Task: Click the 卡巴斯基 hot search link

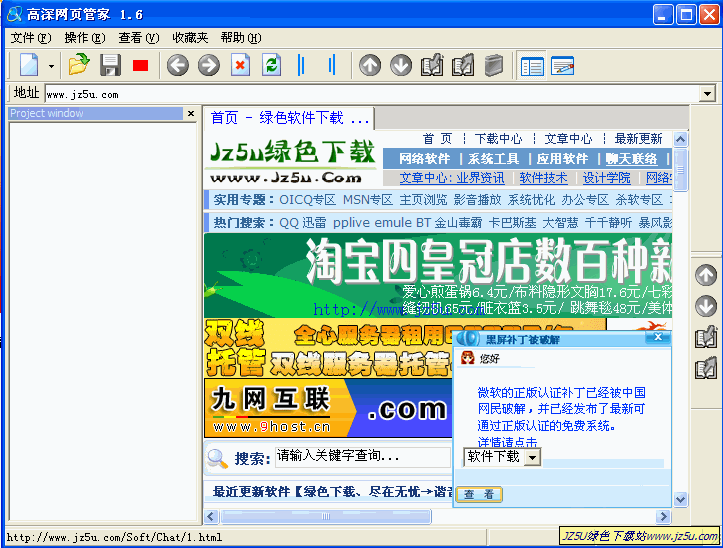Action: click(x=512, y=223)
